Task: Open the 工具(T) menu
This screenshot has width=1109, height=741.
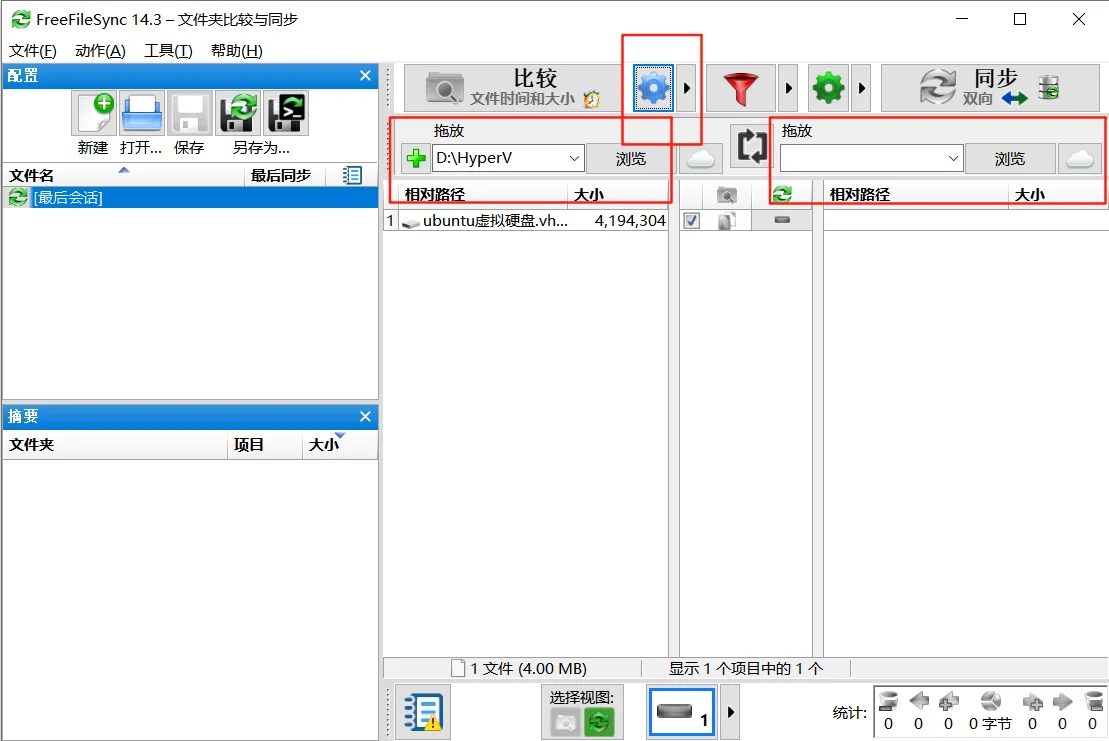Action: (x=168, y=51)
